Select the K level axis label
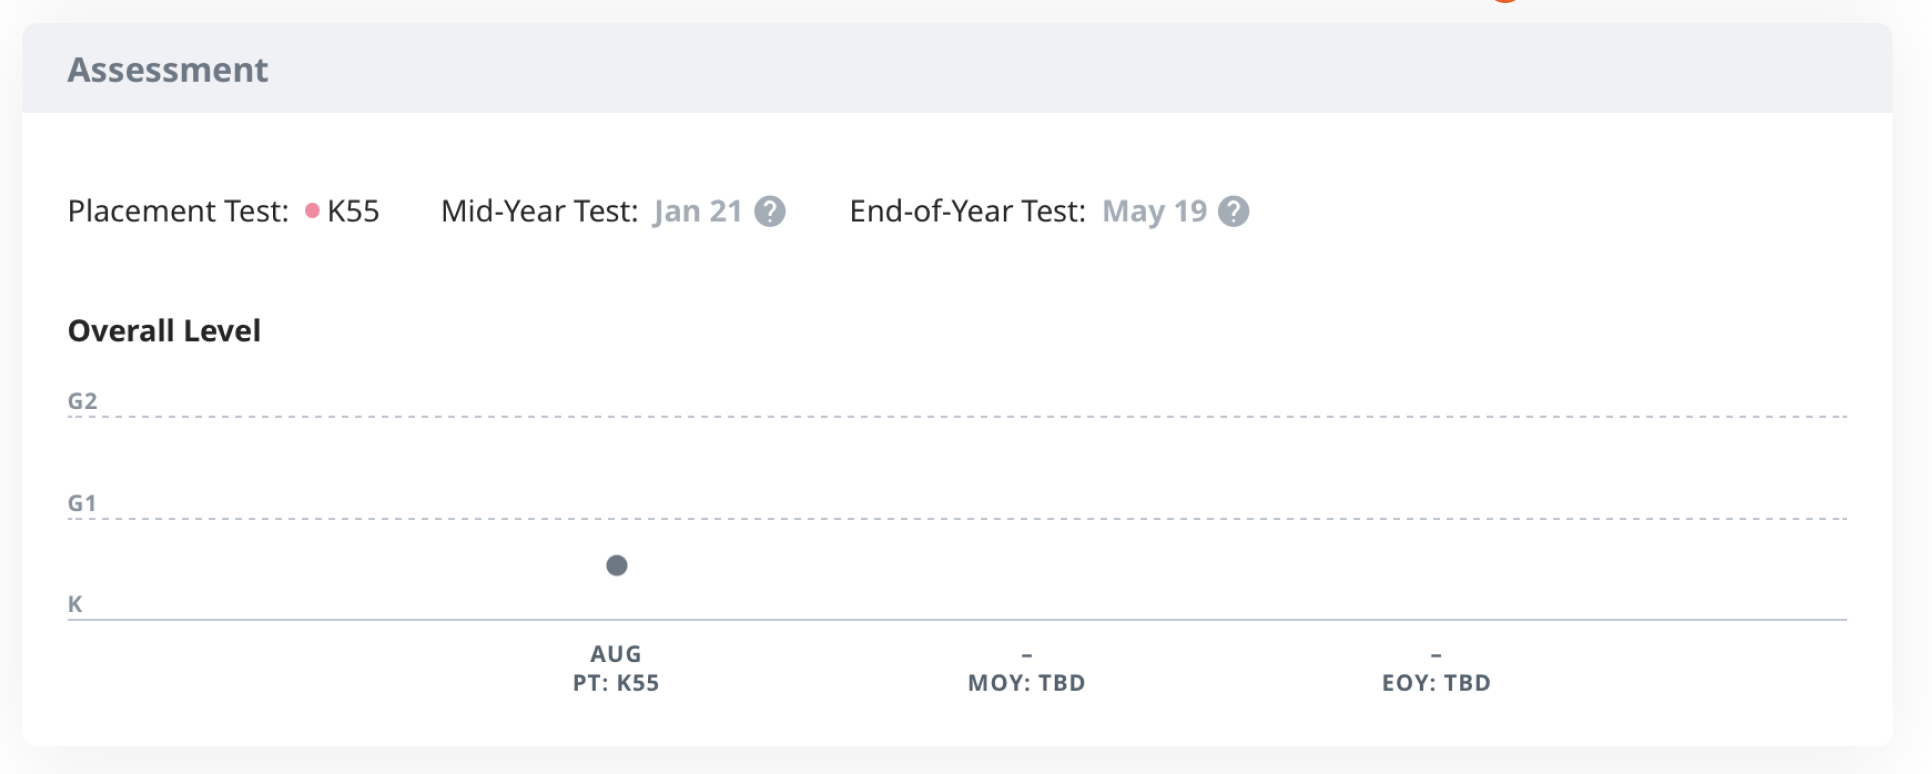 (75, 604)
